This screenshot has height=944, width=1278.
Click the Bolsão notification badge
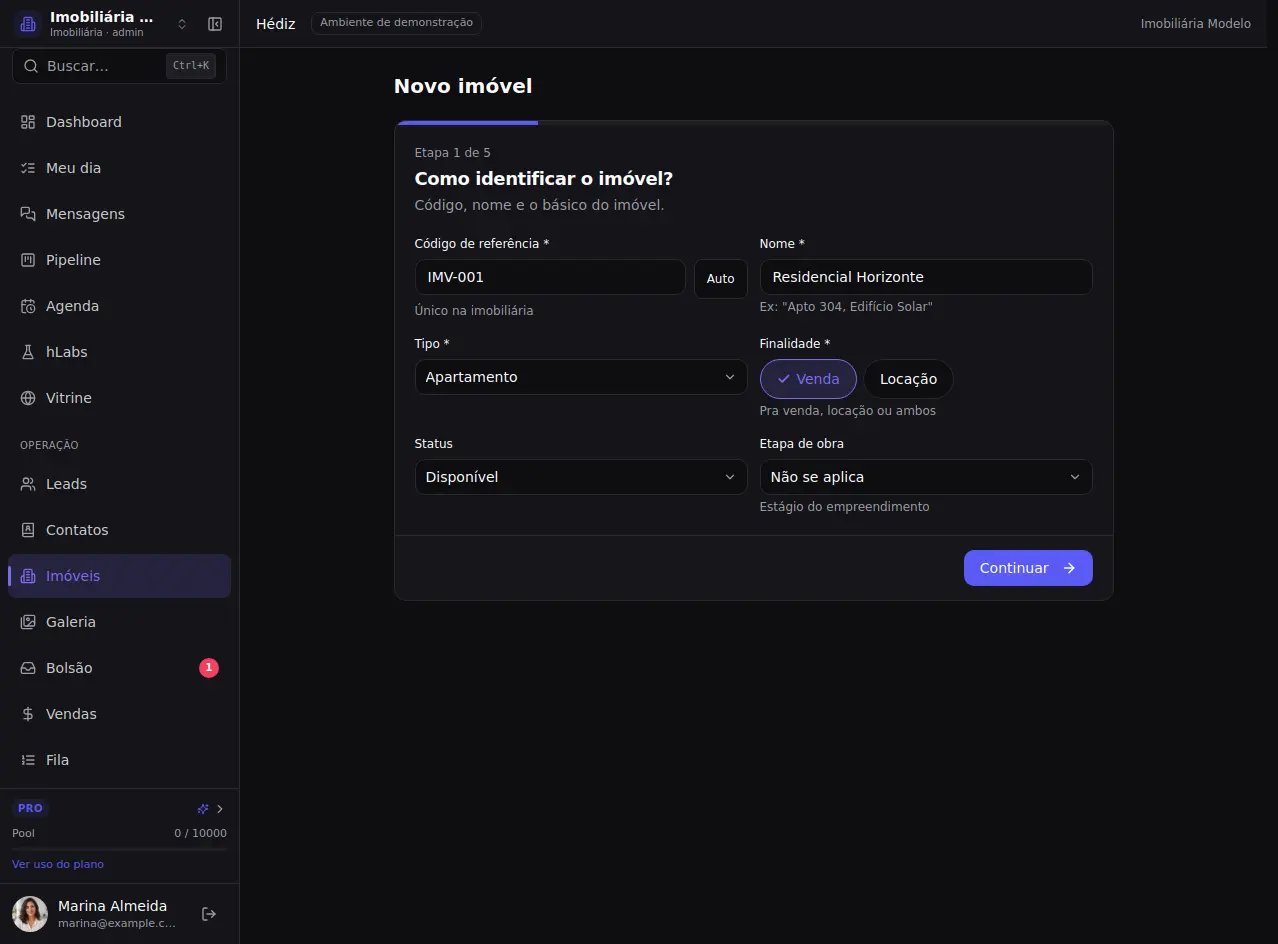tap(209, 668)
